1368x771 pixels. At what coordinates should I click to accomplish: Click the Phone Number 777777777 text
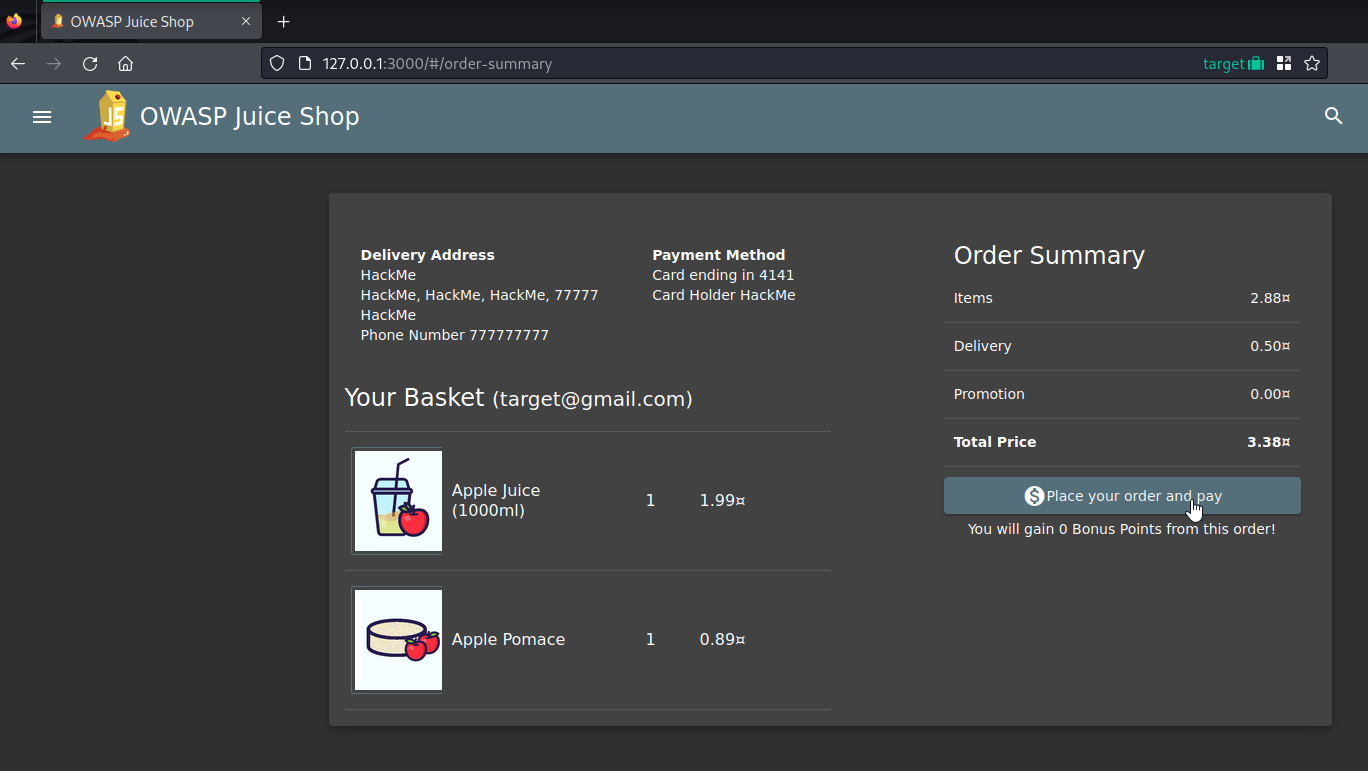pos(455,335)
